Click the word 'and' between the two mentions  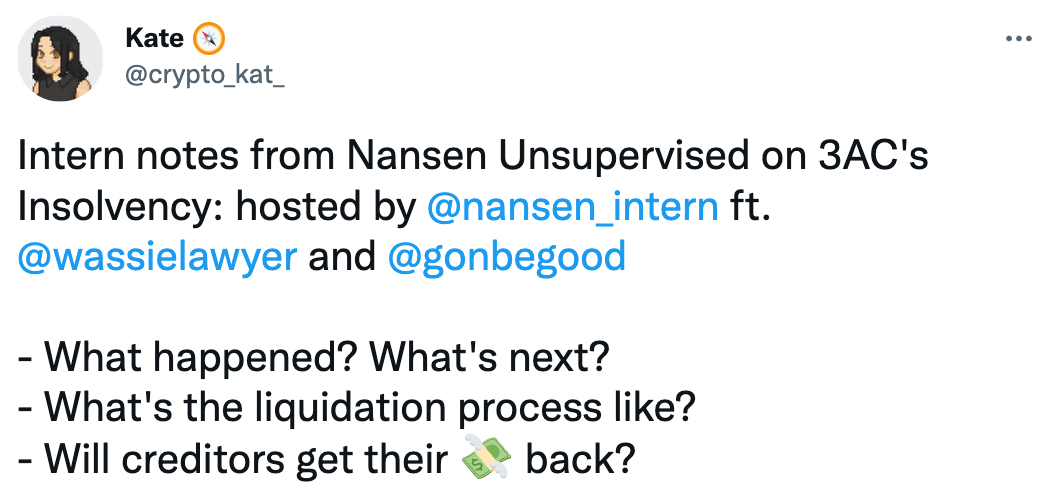(x=342, y=258)
